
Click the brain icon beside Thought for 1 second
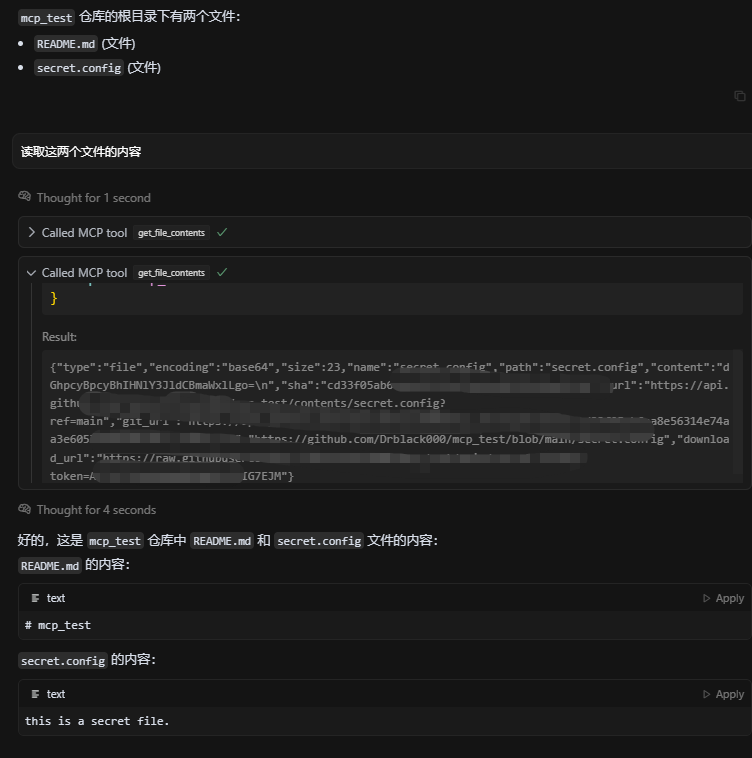25,196
